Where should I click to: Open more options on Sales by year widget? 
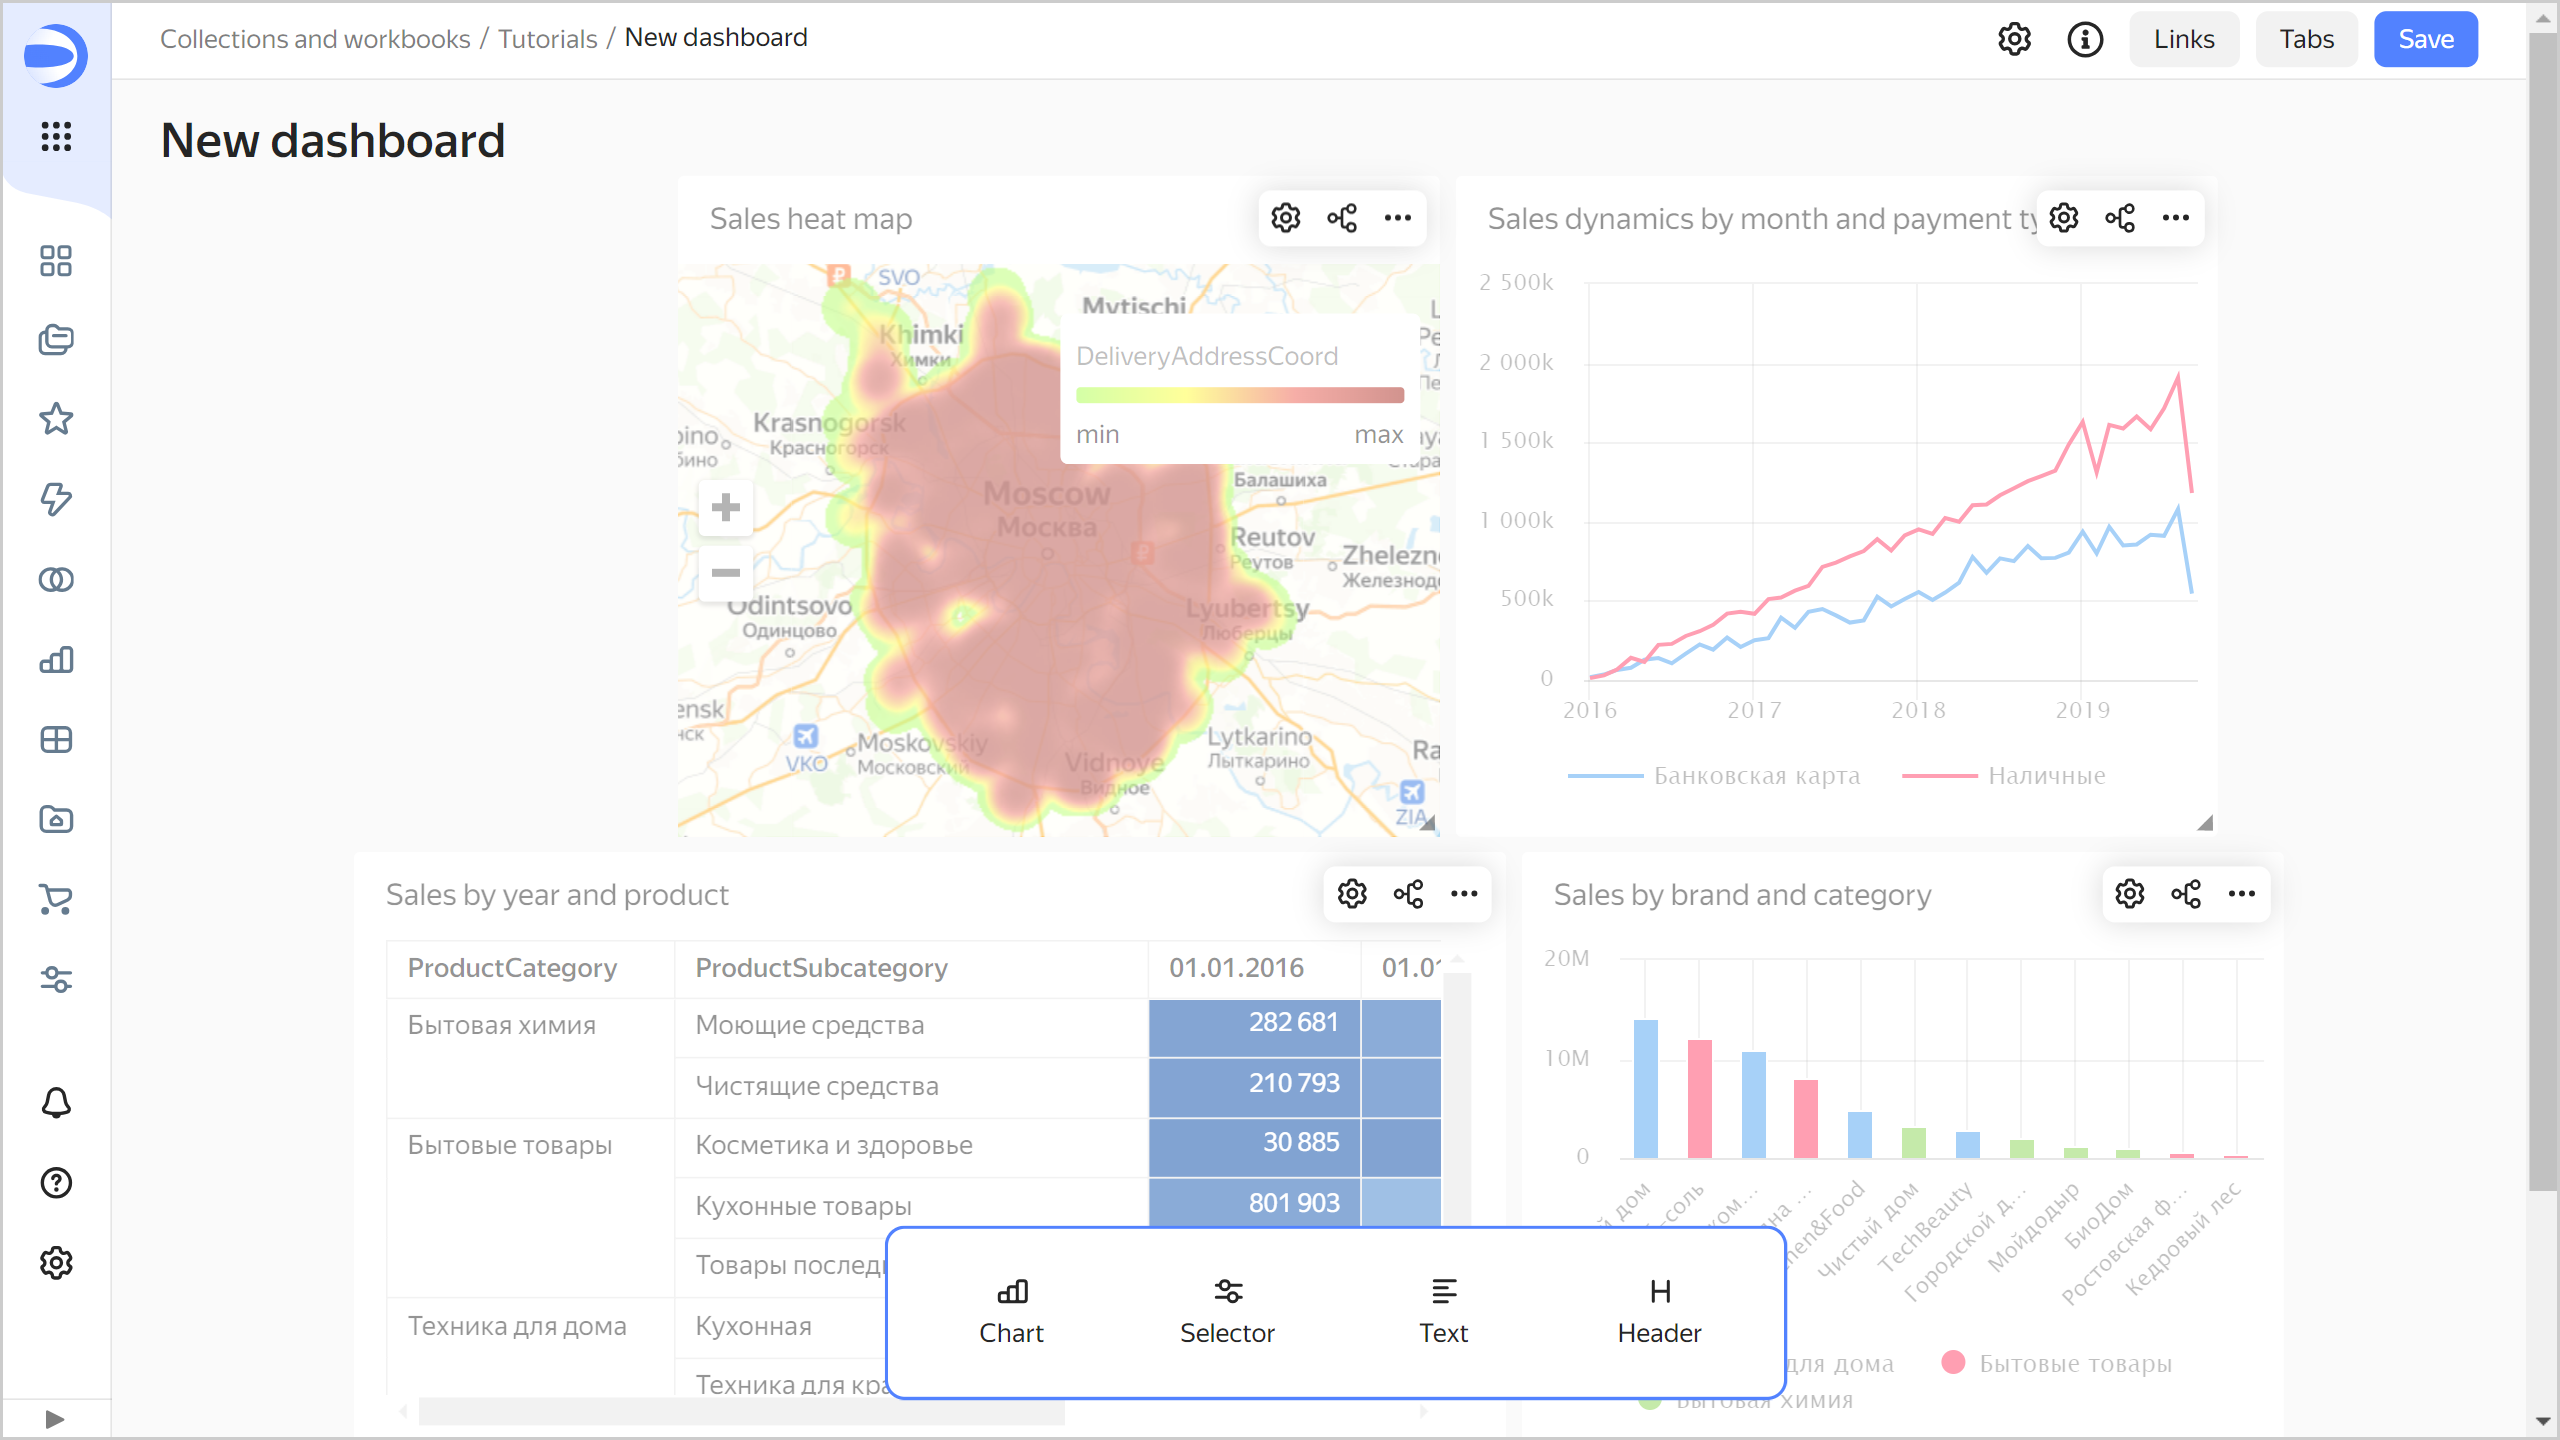pyautogui.click(x=1464, y=893)
